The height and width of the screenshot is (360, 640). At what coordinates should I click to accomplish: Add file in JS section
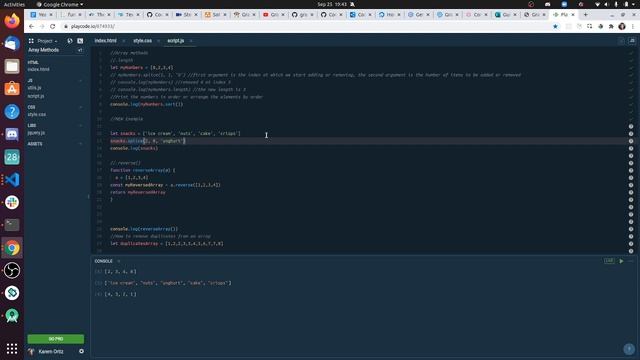pos(80,80)
